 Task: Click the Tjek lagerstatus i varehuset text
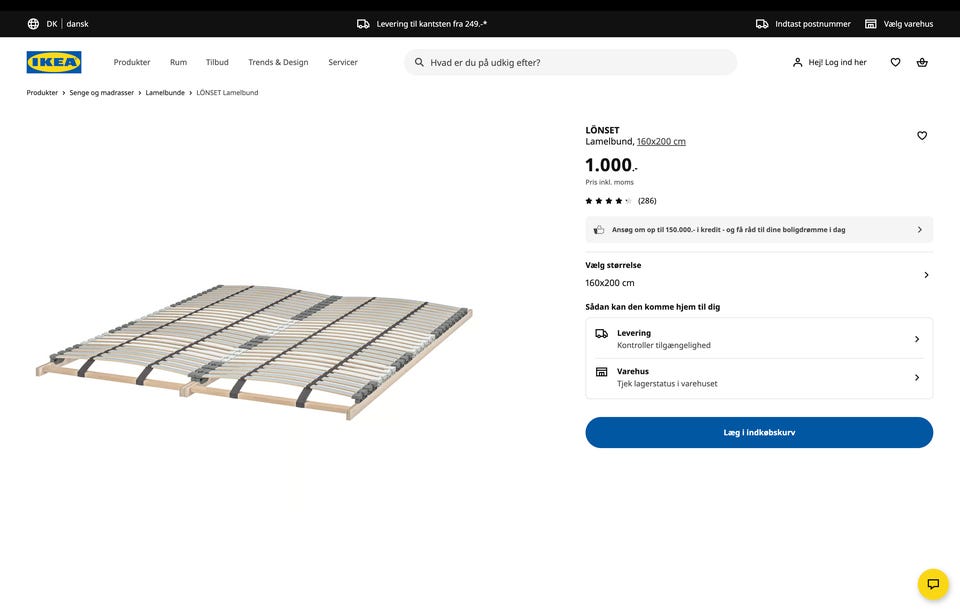click(x=667, y=384)
